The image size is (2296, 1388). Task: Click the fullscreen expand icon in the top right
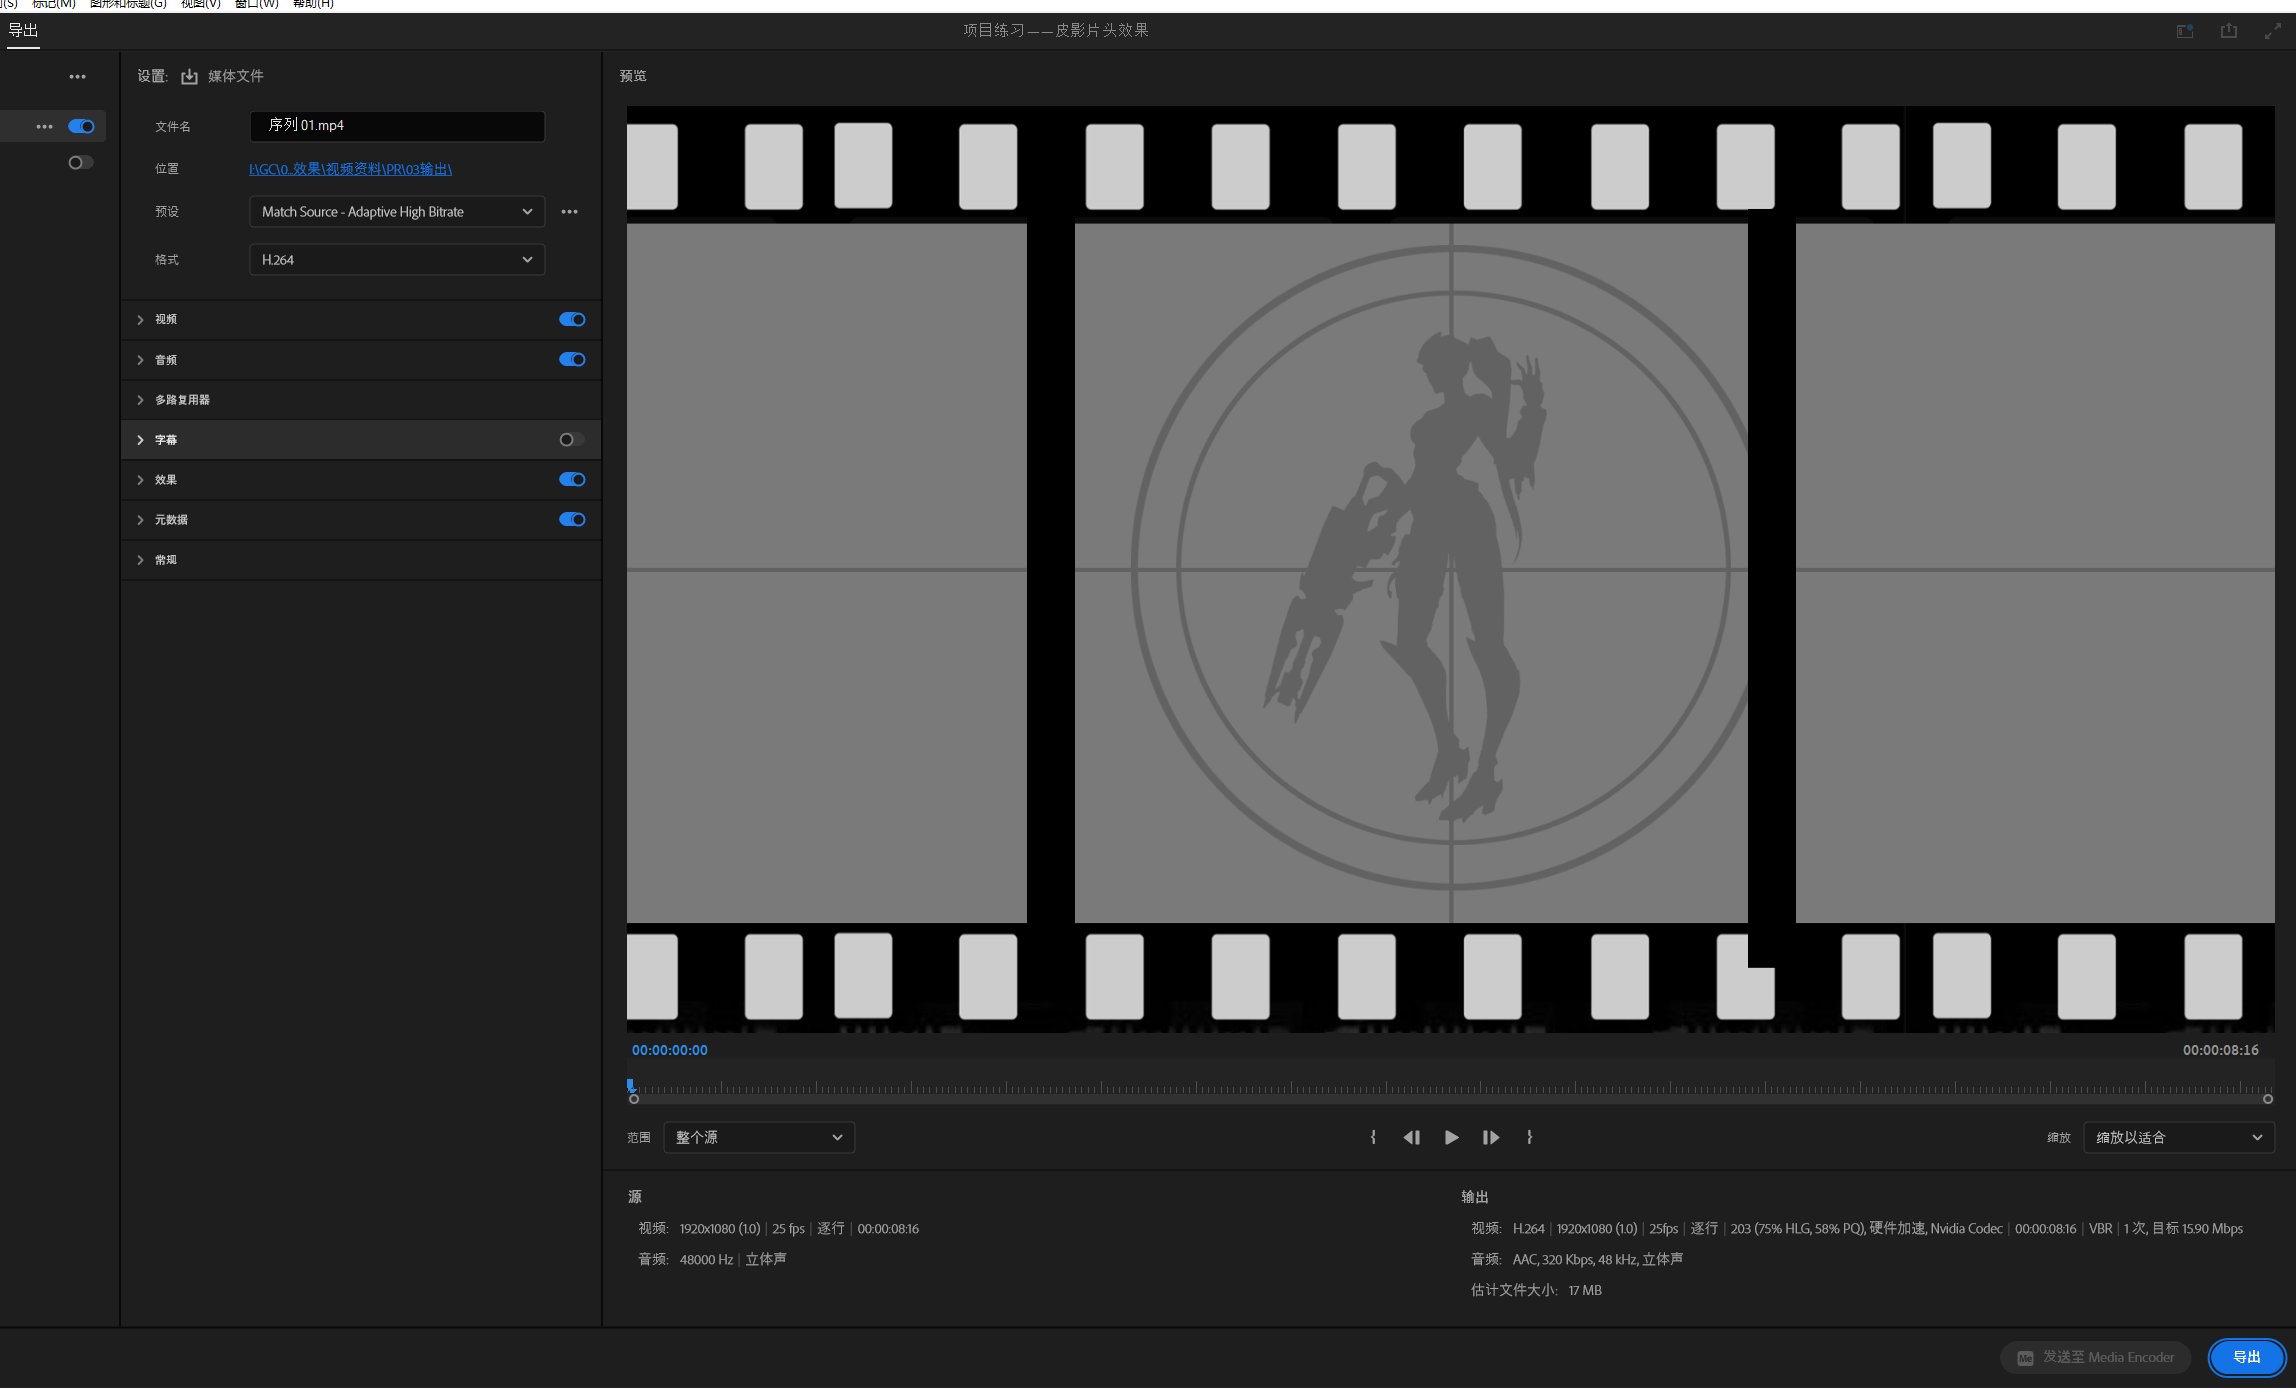2272,31
